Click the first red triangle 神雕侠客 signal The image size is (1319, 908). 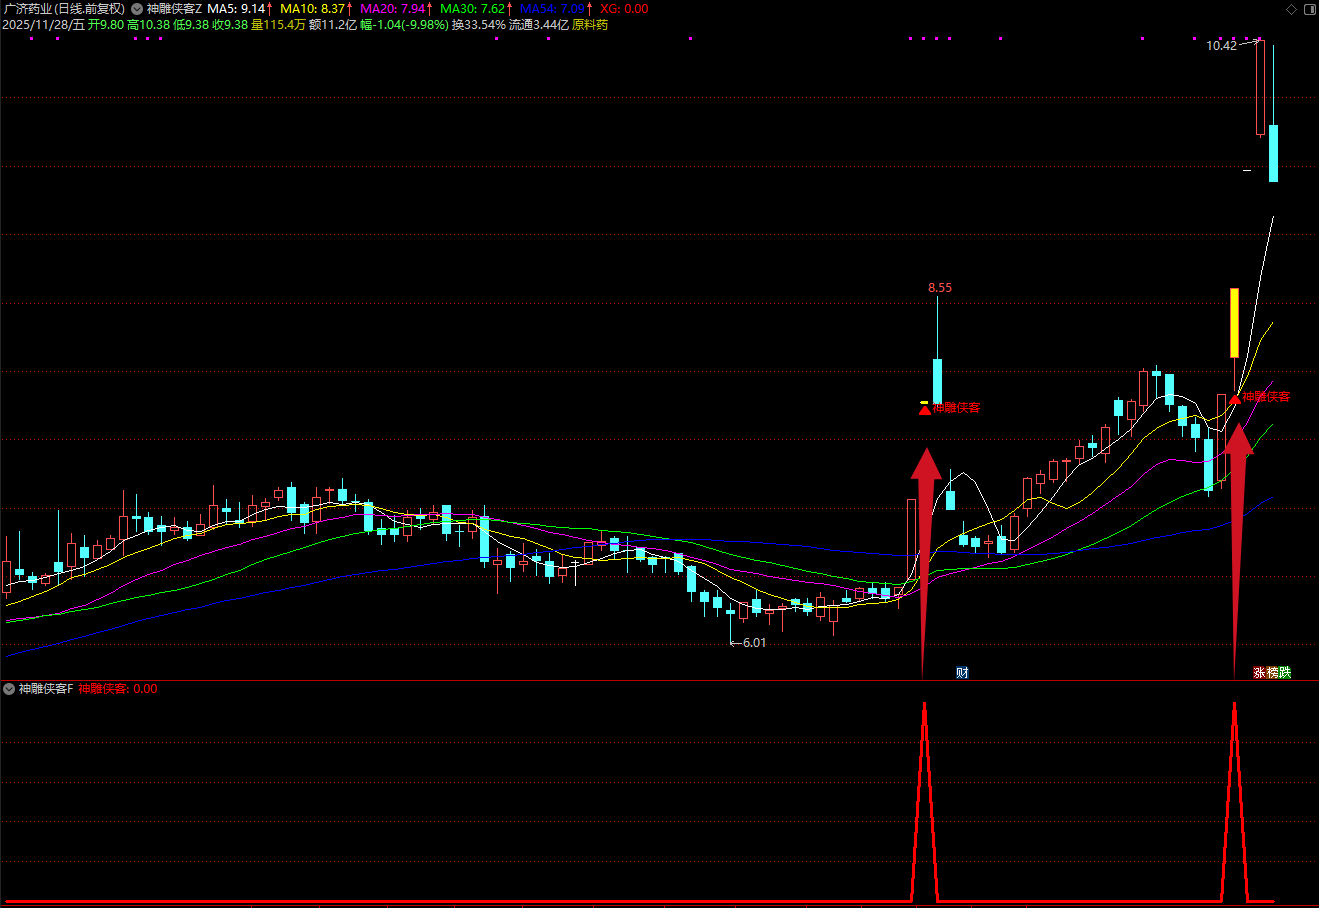(x=925, y=409)
